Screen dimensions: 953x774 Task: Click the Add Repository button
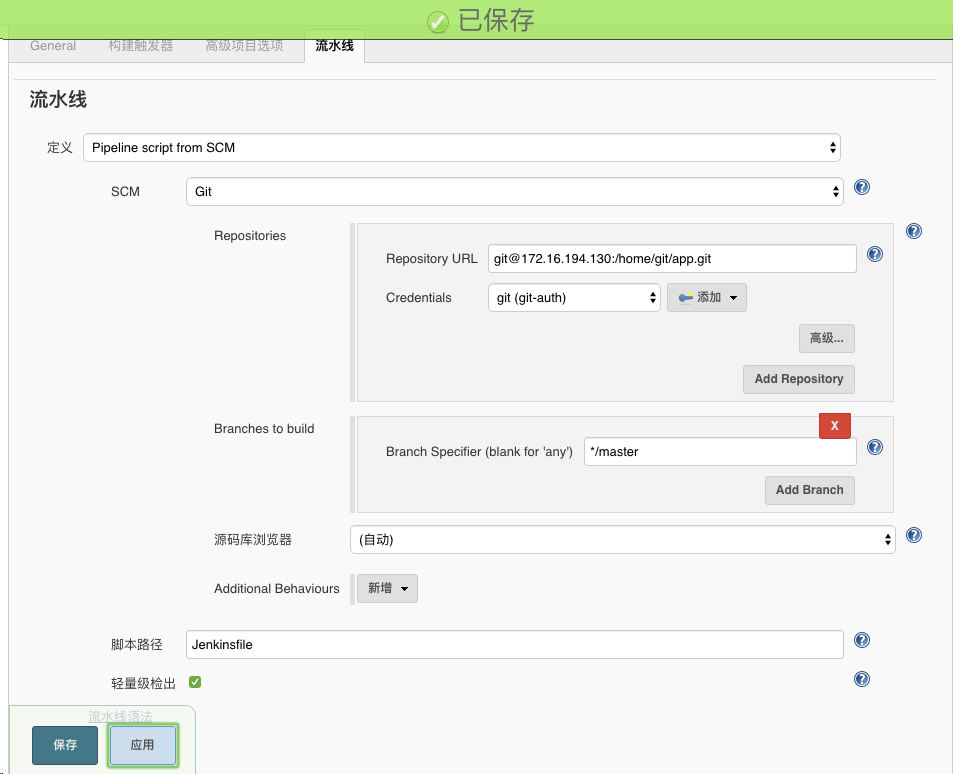(798, 379)
